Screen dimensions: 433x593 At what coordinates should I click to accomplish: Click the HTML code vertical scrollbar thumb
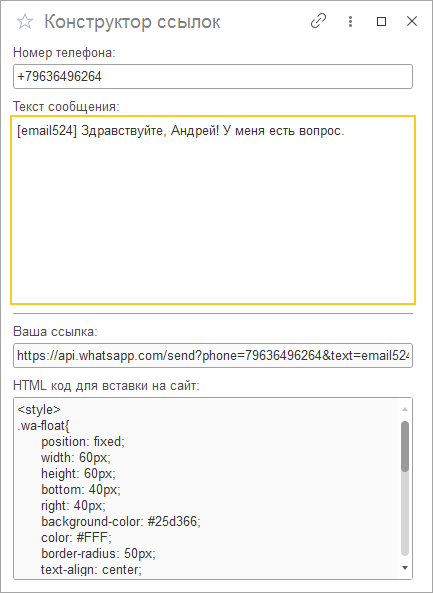405,447
